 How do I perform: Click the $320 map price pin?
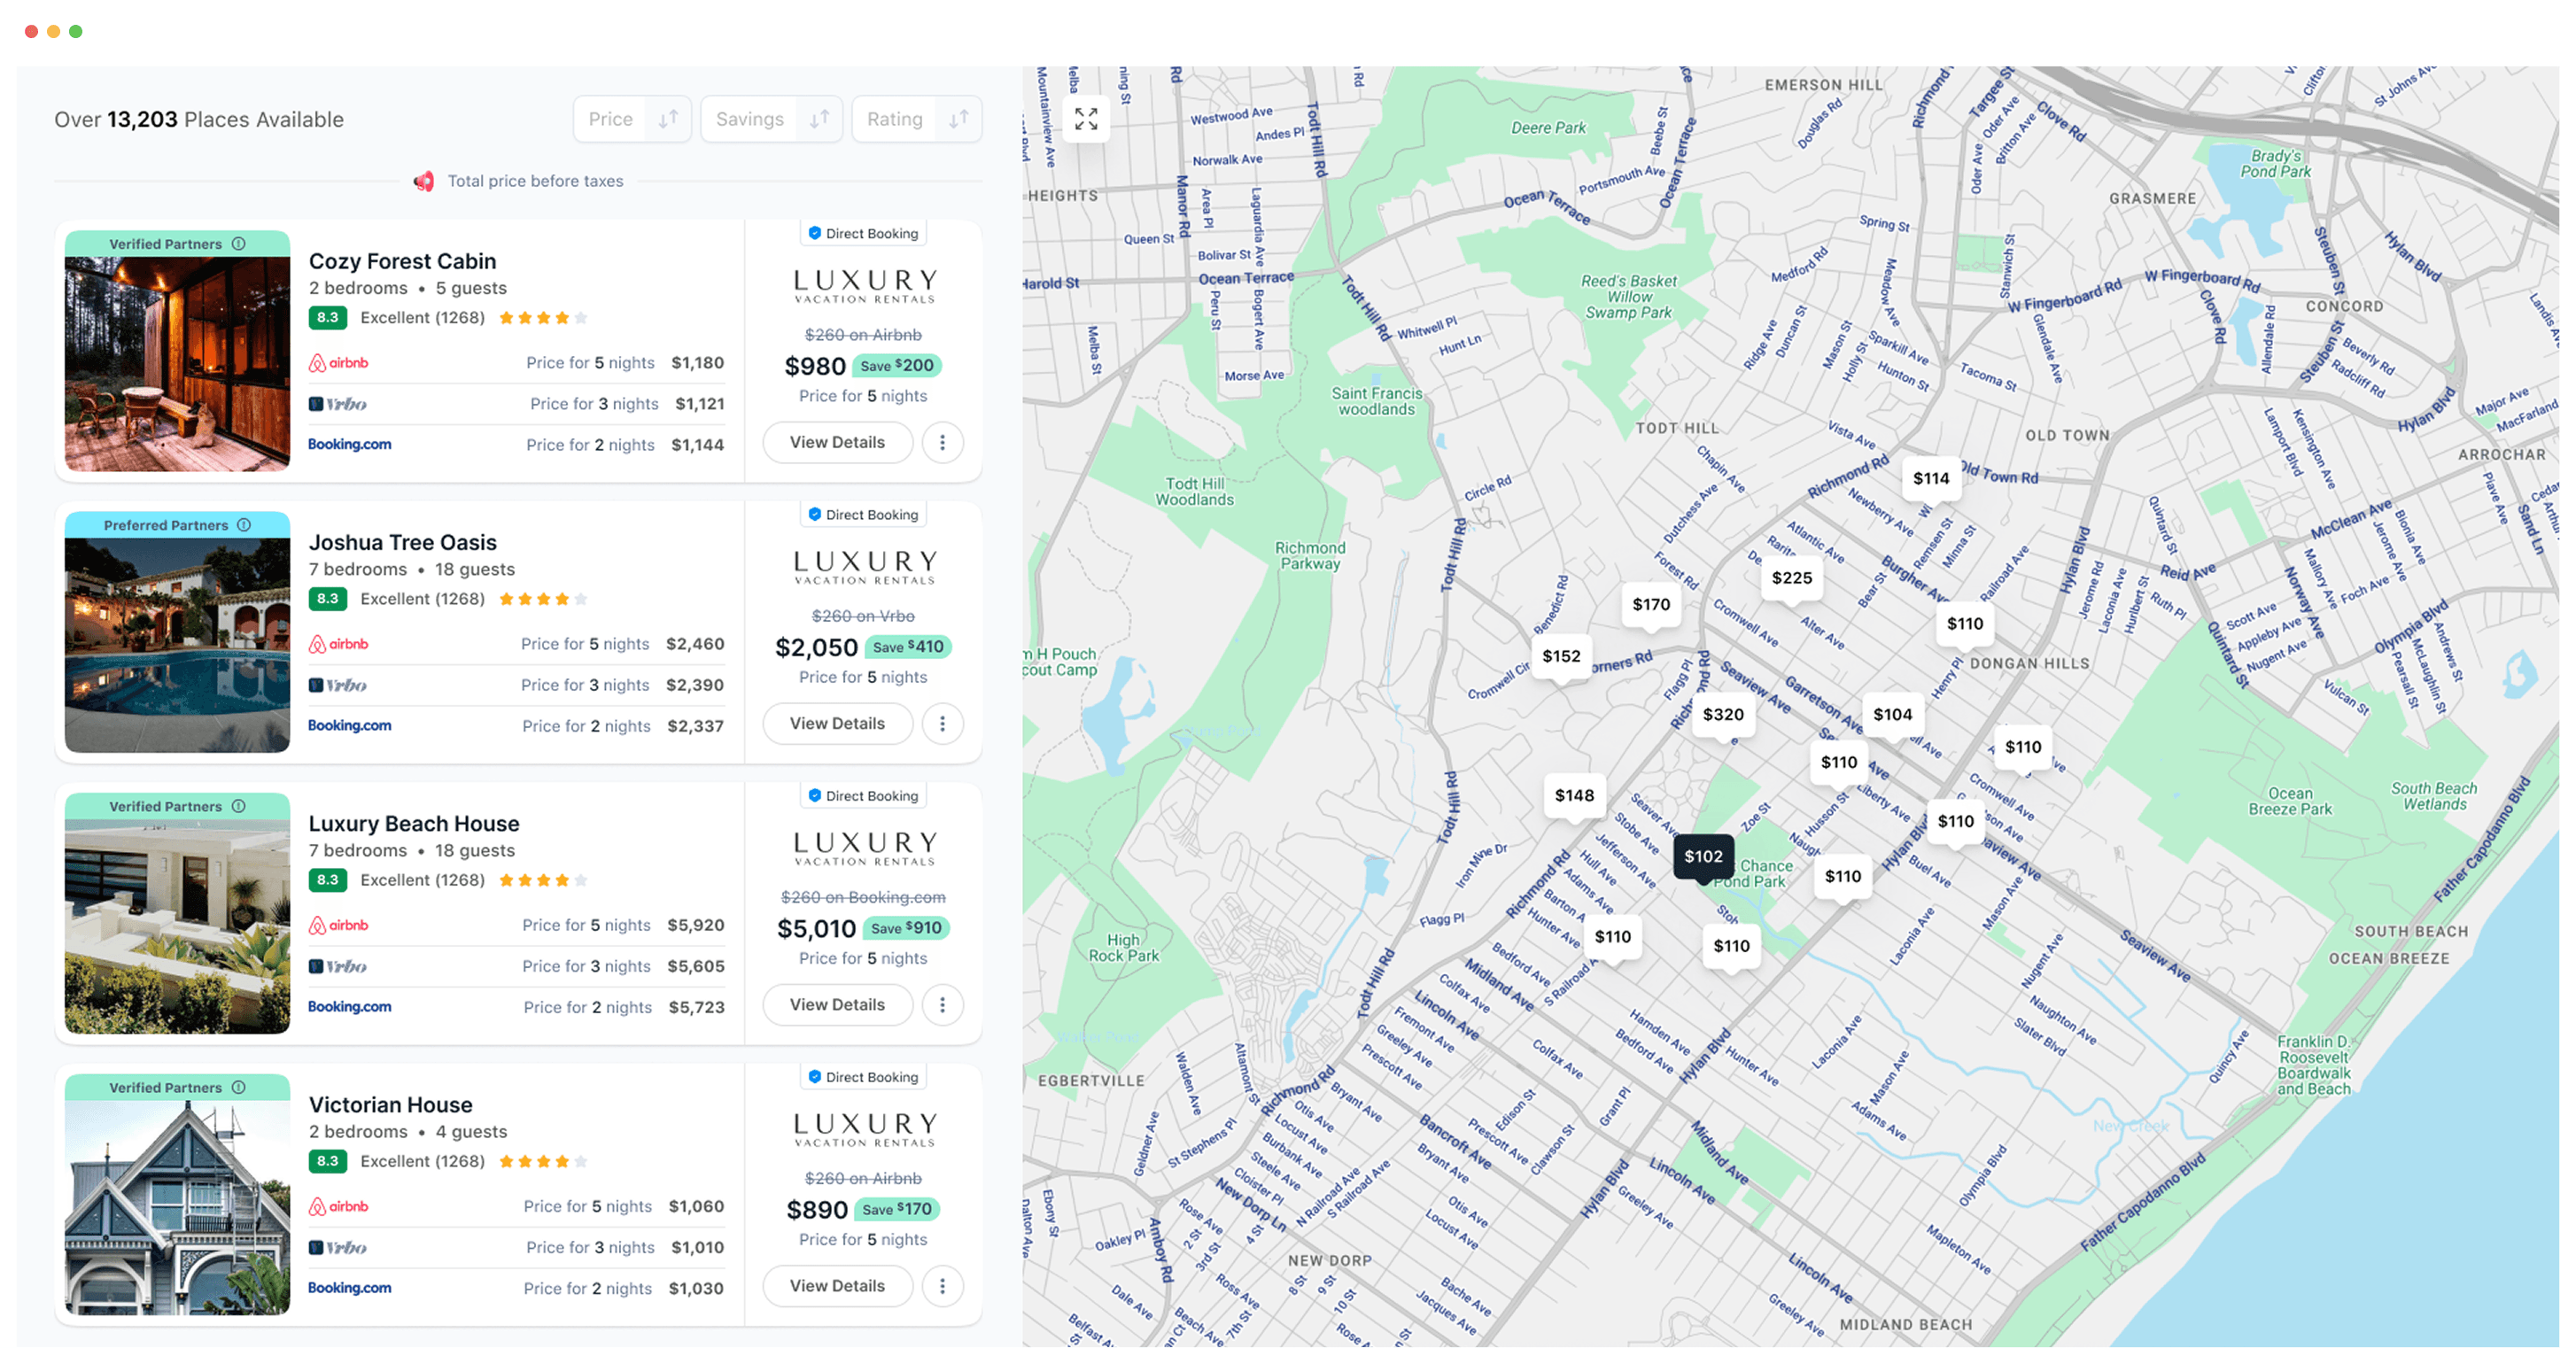[x=1723, y=714]
